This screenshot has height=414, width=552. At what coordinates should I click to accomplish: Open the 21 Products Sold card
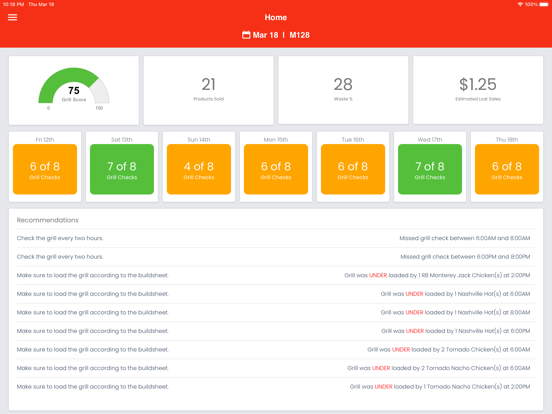208,90
